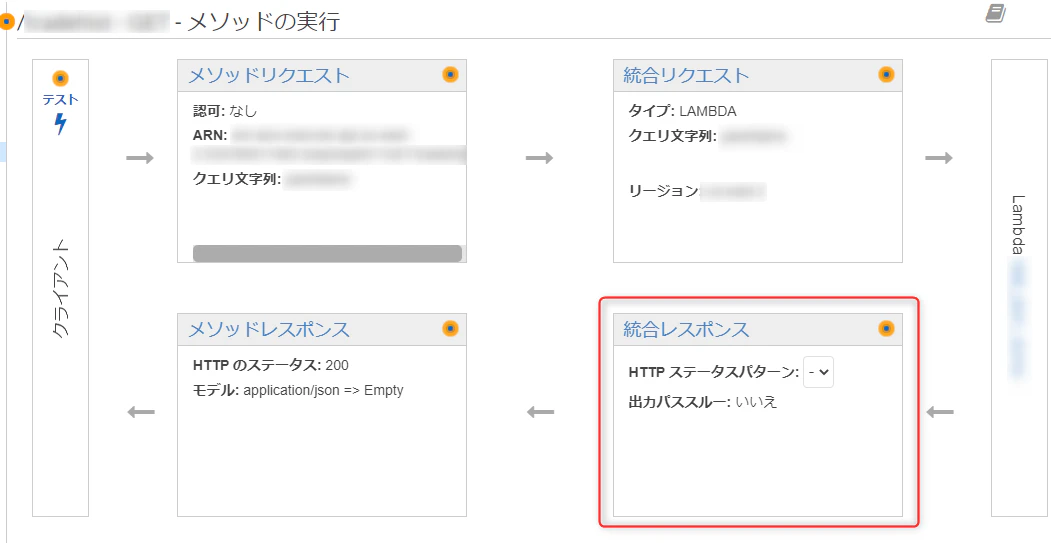Click the horizontal scrollbar in メソッドリクエスト box
Viewport: 1051px width, 543px height.
click(327, 253)
